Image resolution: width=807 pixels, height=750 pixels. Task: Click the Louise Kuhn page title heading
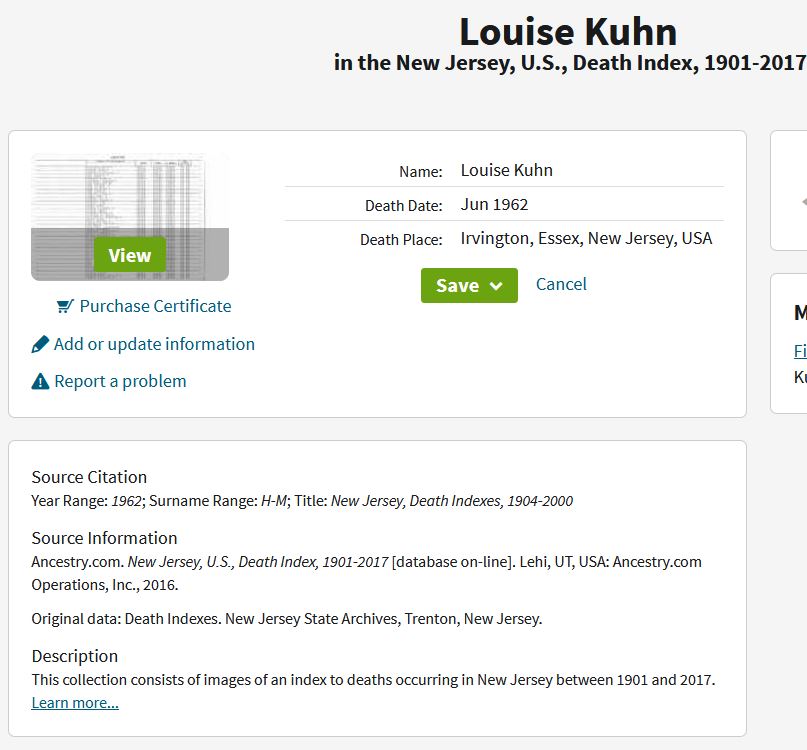click(568, 32)
